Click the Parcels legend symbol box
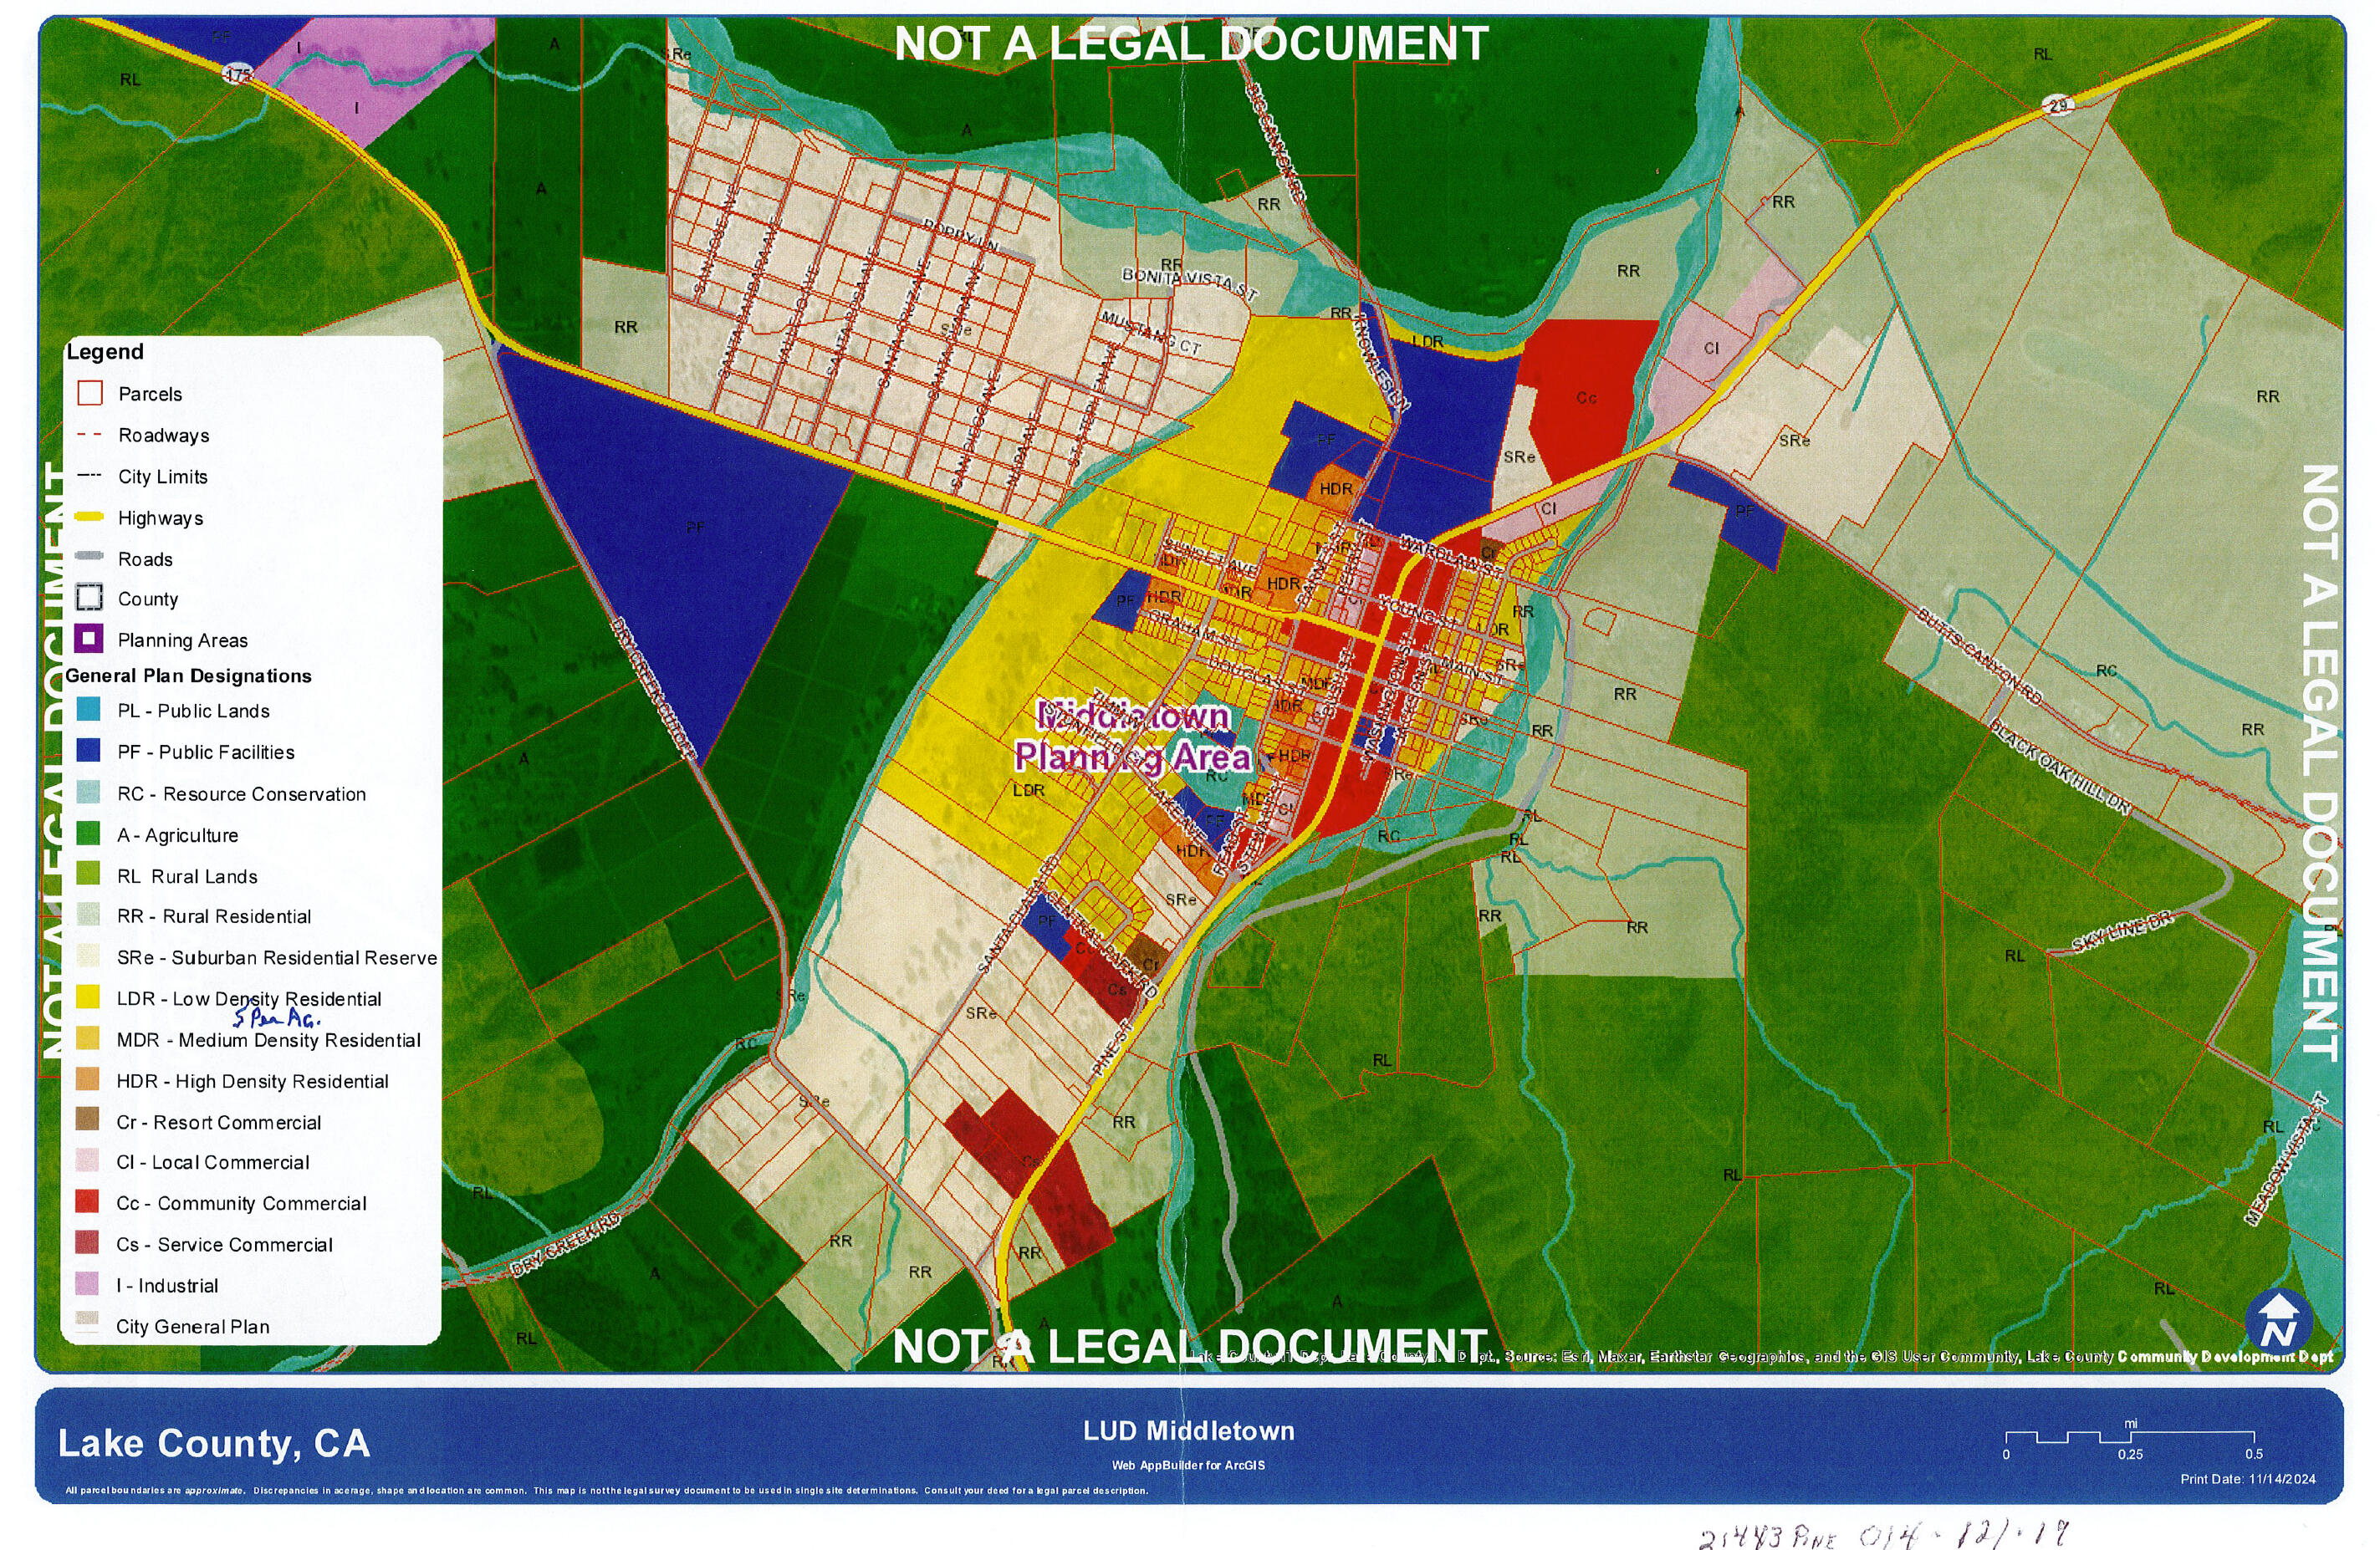The image size is (2380, 1550). pos(90,393)
